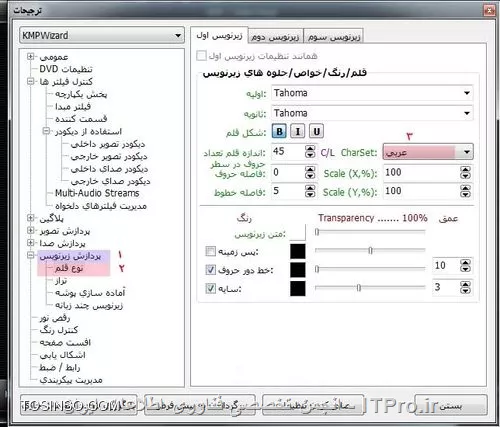This screenshot has width=500, height=427.
Task: Select the دیکودر تصویر خارجی tree item
Action: 109,156
